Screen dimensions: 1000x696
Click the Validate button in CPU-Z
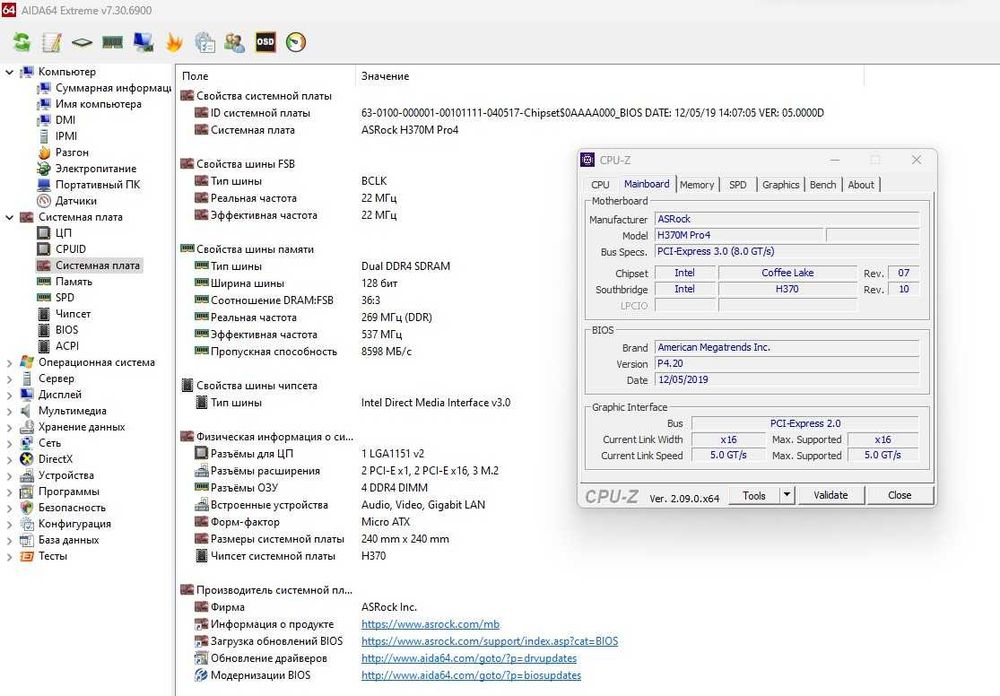click(830, 495)
